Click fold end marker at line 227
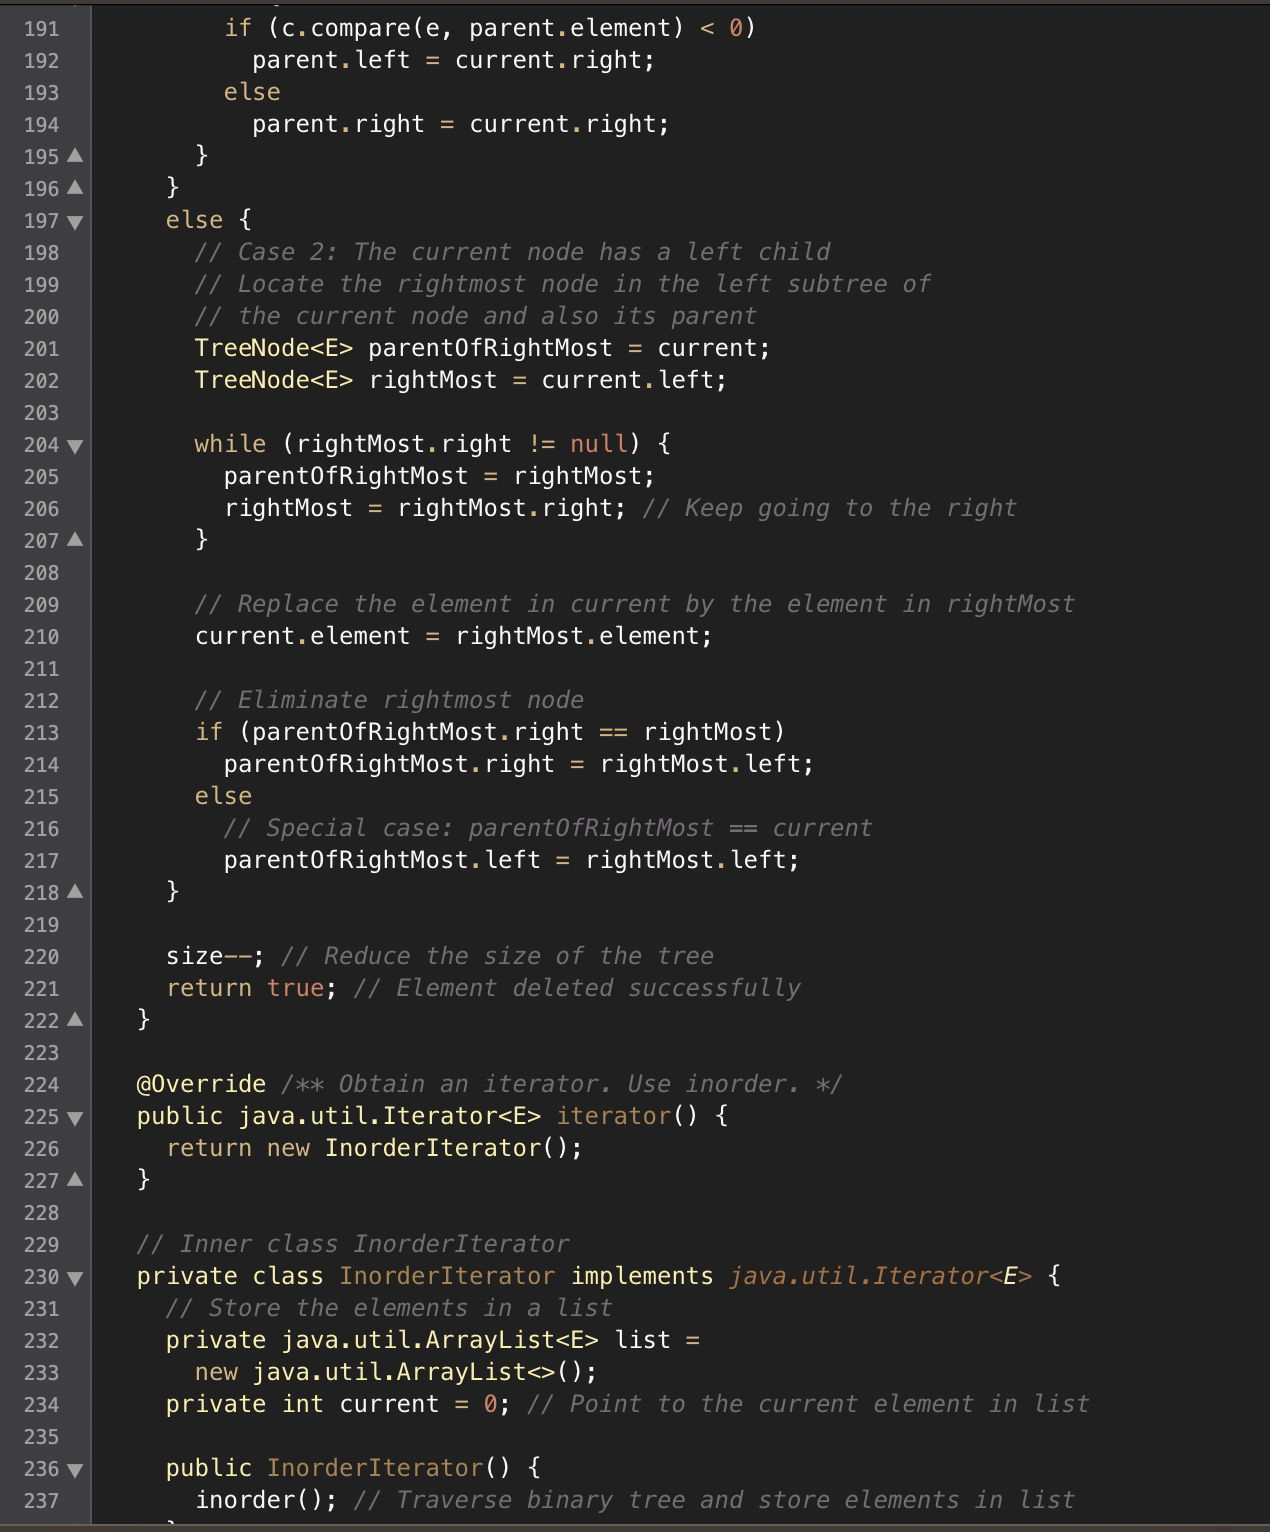This screenshot has width=1270, height=1532. click(x=75, y=1180)
